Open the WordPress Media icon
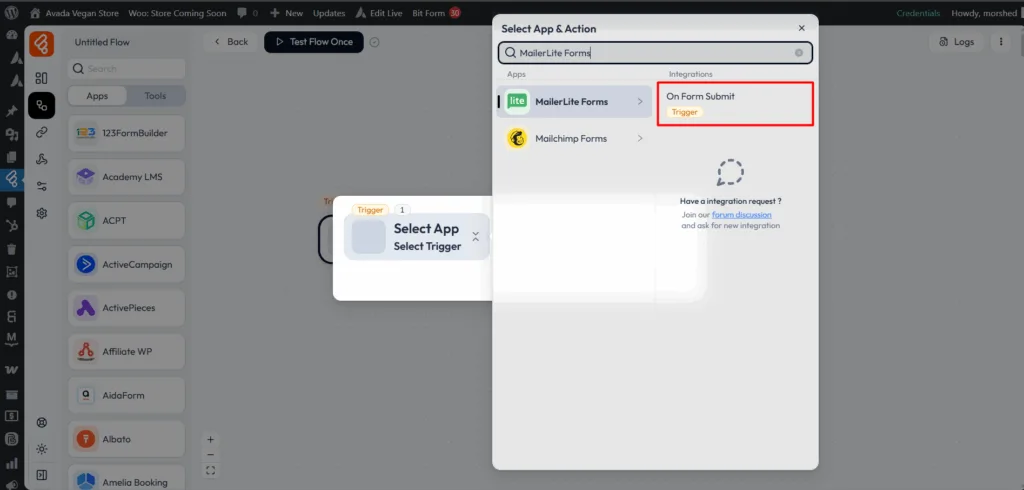The height and width of the screenshot is (490, 1024). click(11, 135)
